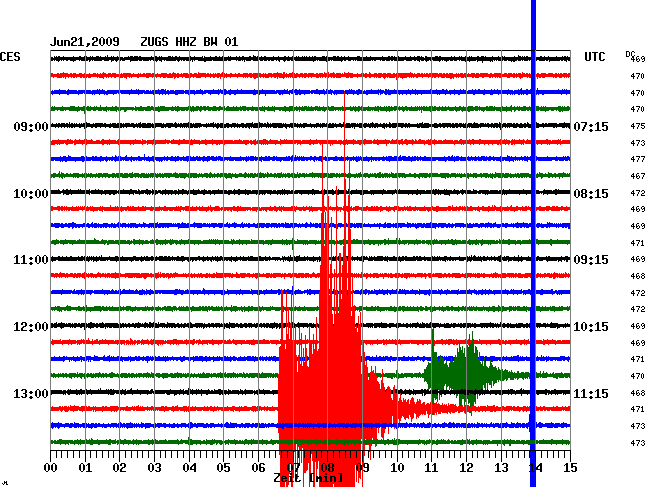
Task: Click minute tick label 03
Action: [x=154, y=468]
